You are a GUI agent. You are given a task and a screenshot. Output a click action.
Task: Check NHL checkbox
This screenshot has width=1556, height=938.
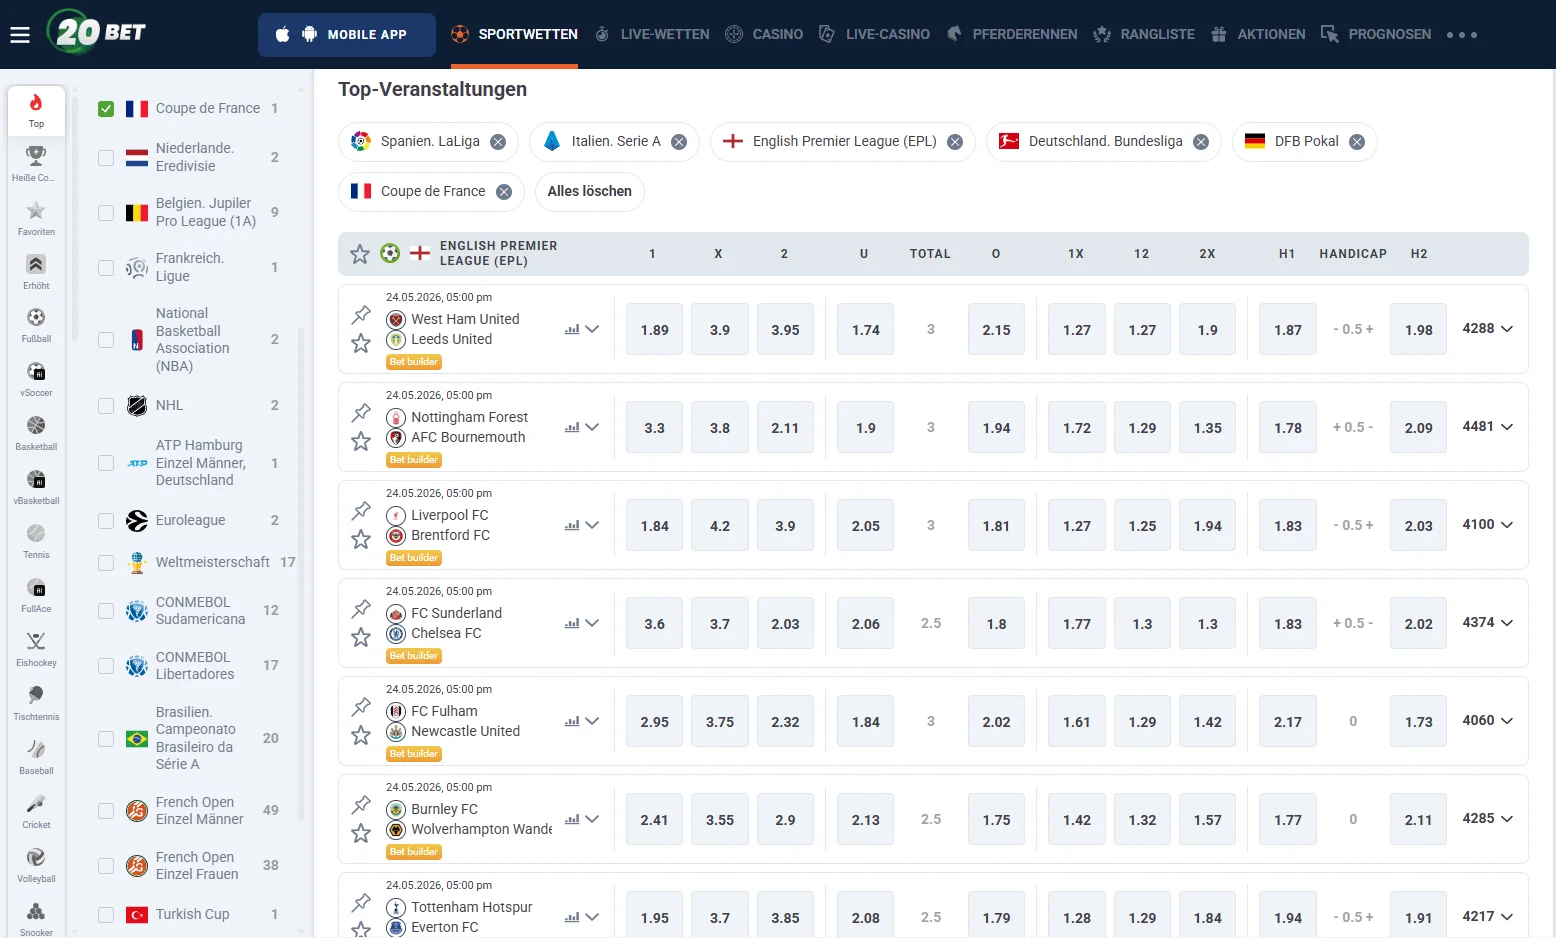[106, 406]
